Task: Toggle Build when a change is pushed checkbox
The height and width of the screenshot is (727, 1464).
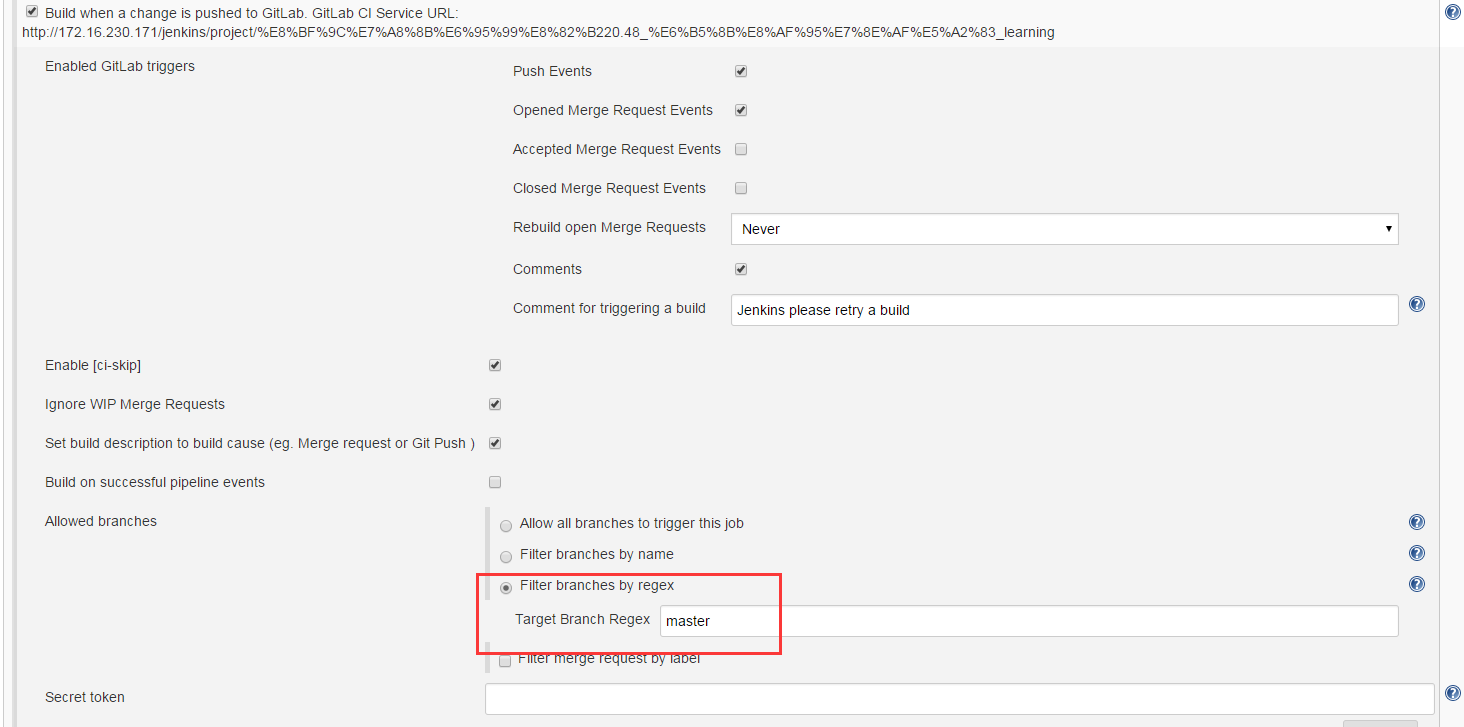Action: [x=32, y=12]
